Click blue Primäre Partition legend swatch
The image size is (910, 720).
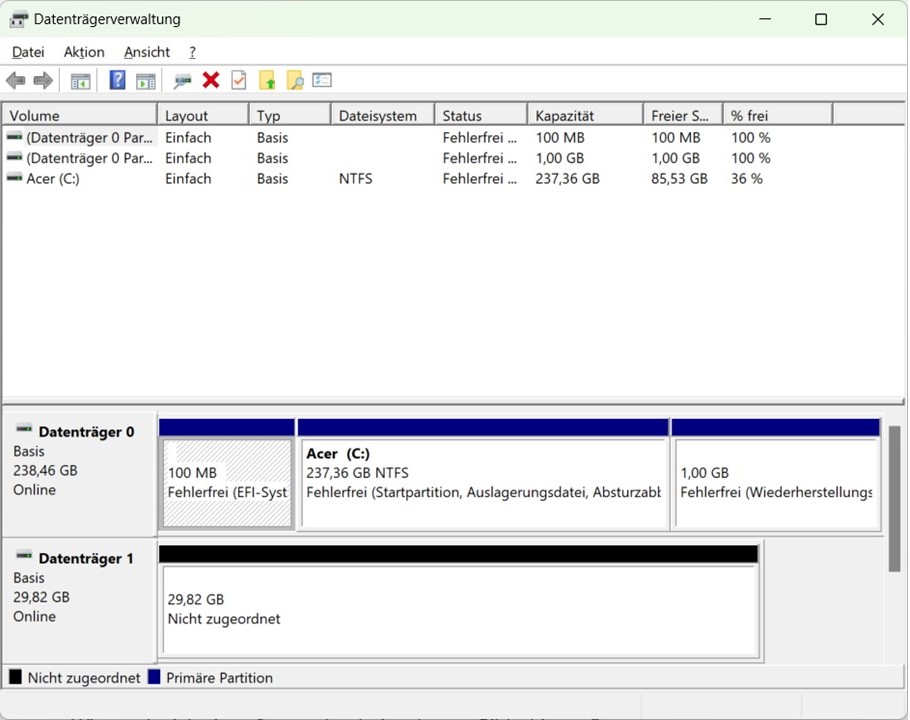coord(154,677)
